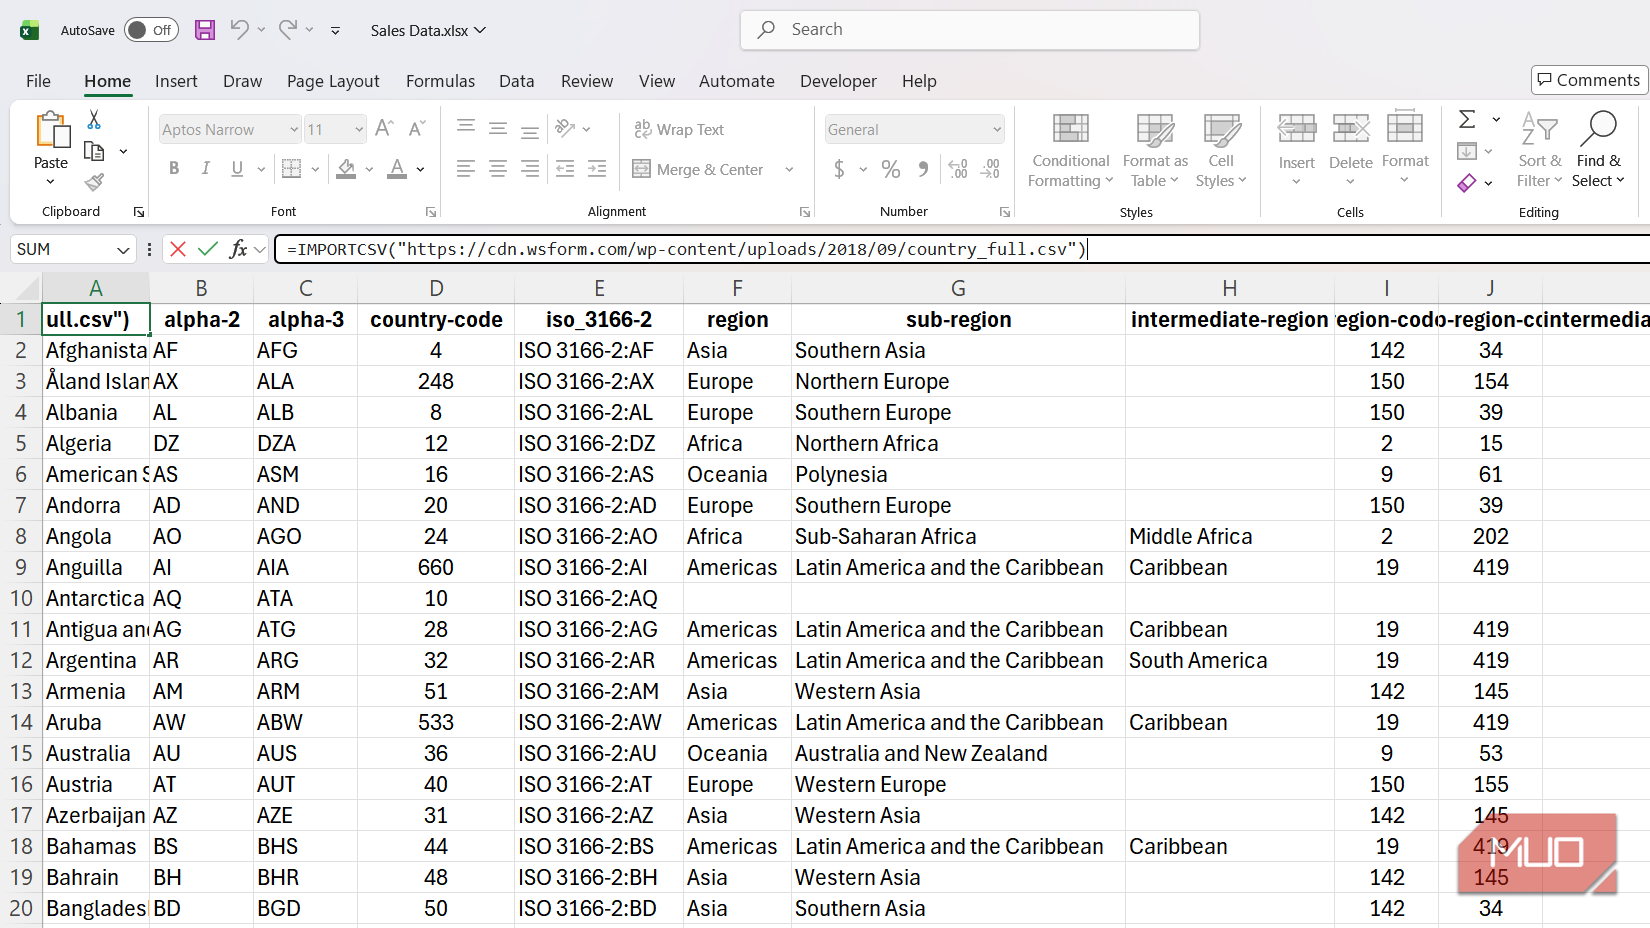Screen dimensions: 1650x928
Task: Toggle Italic formatting
Action: (x=205, y=168)
